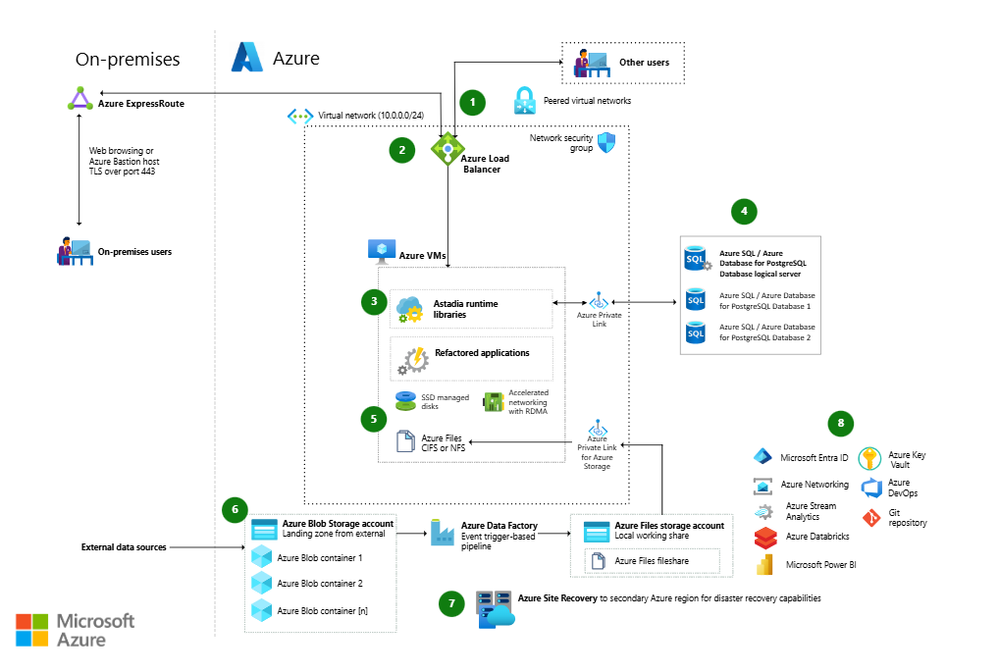This screenshot has height=663, width=999.
Task: Click the 'On-premises' heading text
Action: (x=127, y=59)
